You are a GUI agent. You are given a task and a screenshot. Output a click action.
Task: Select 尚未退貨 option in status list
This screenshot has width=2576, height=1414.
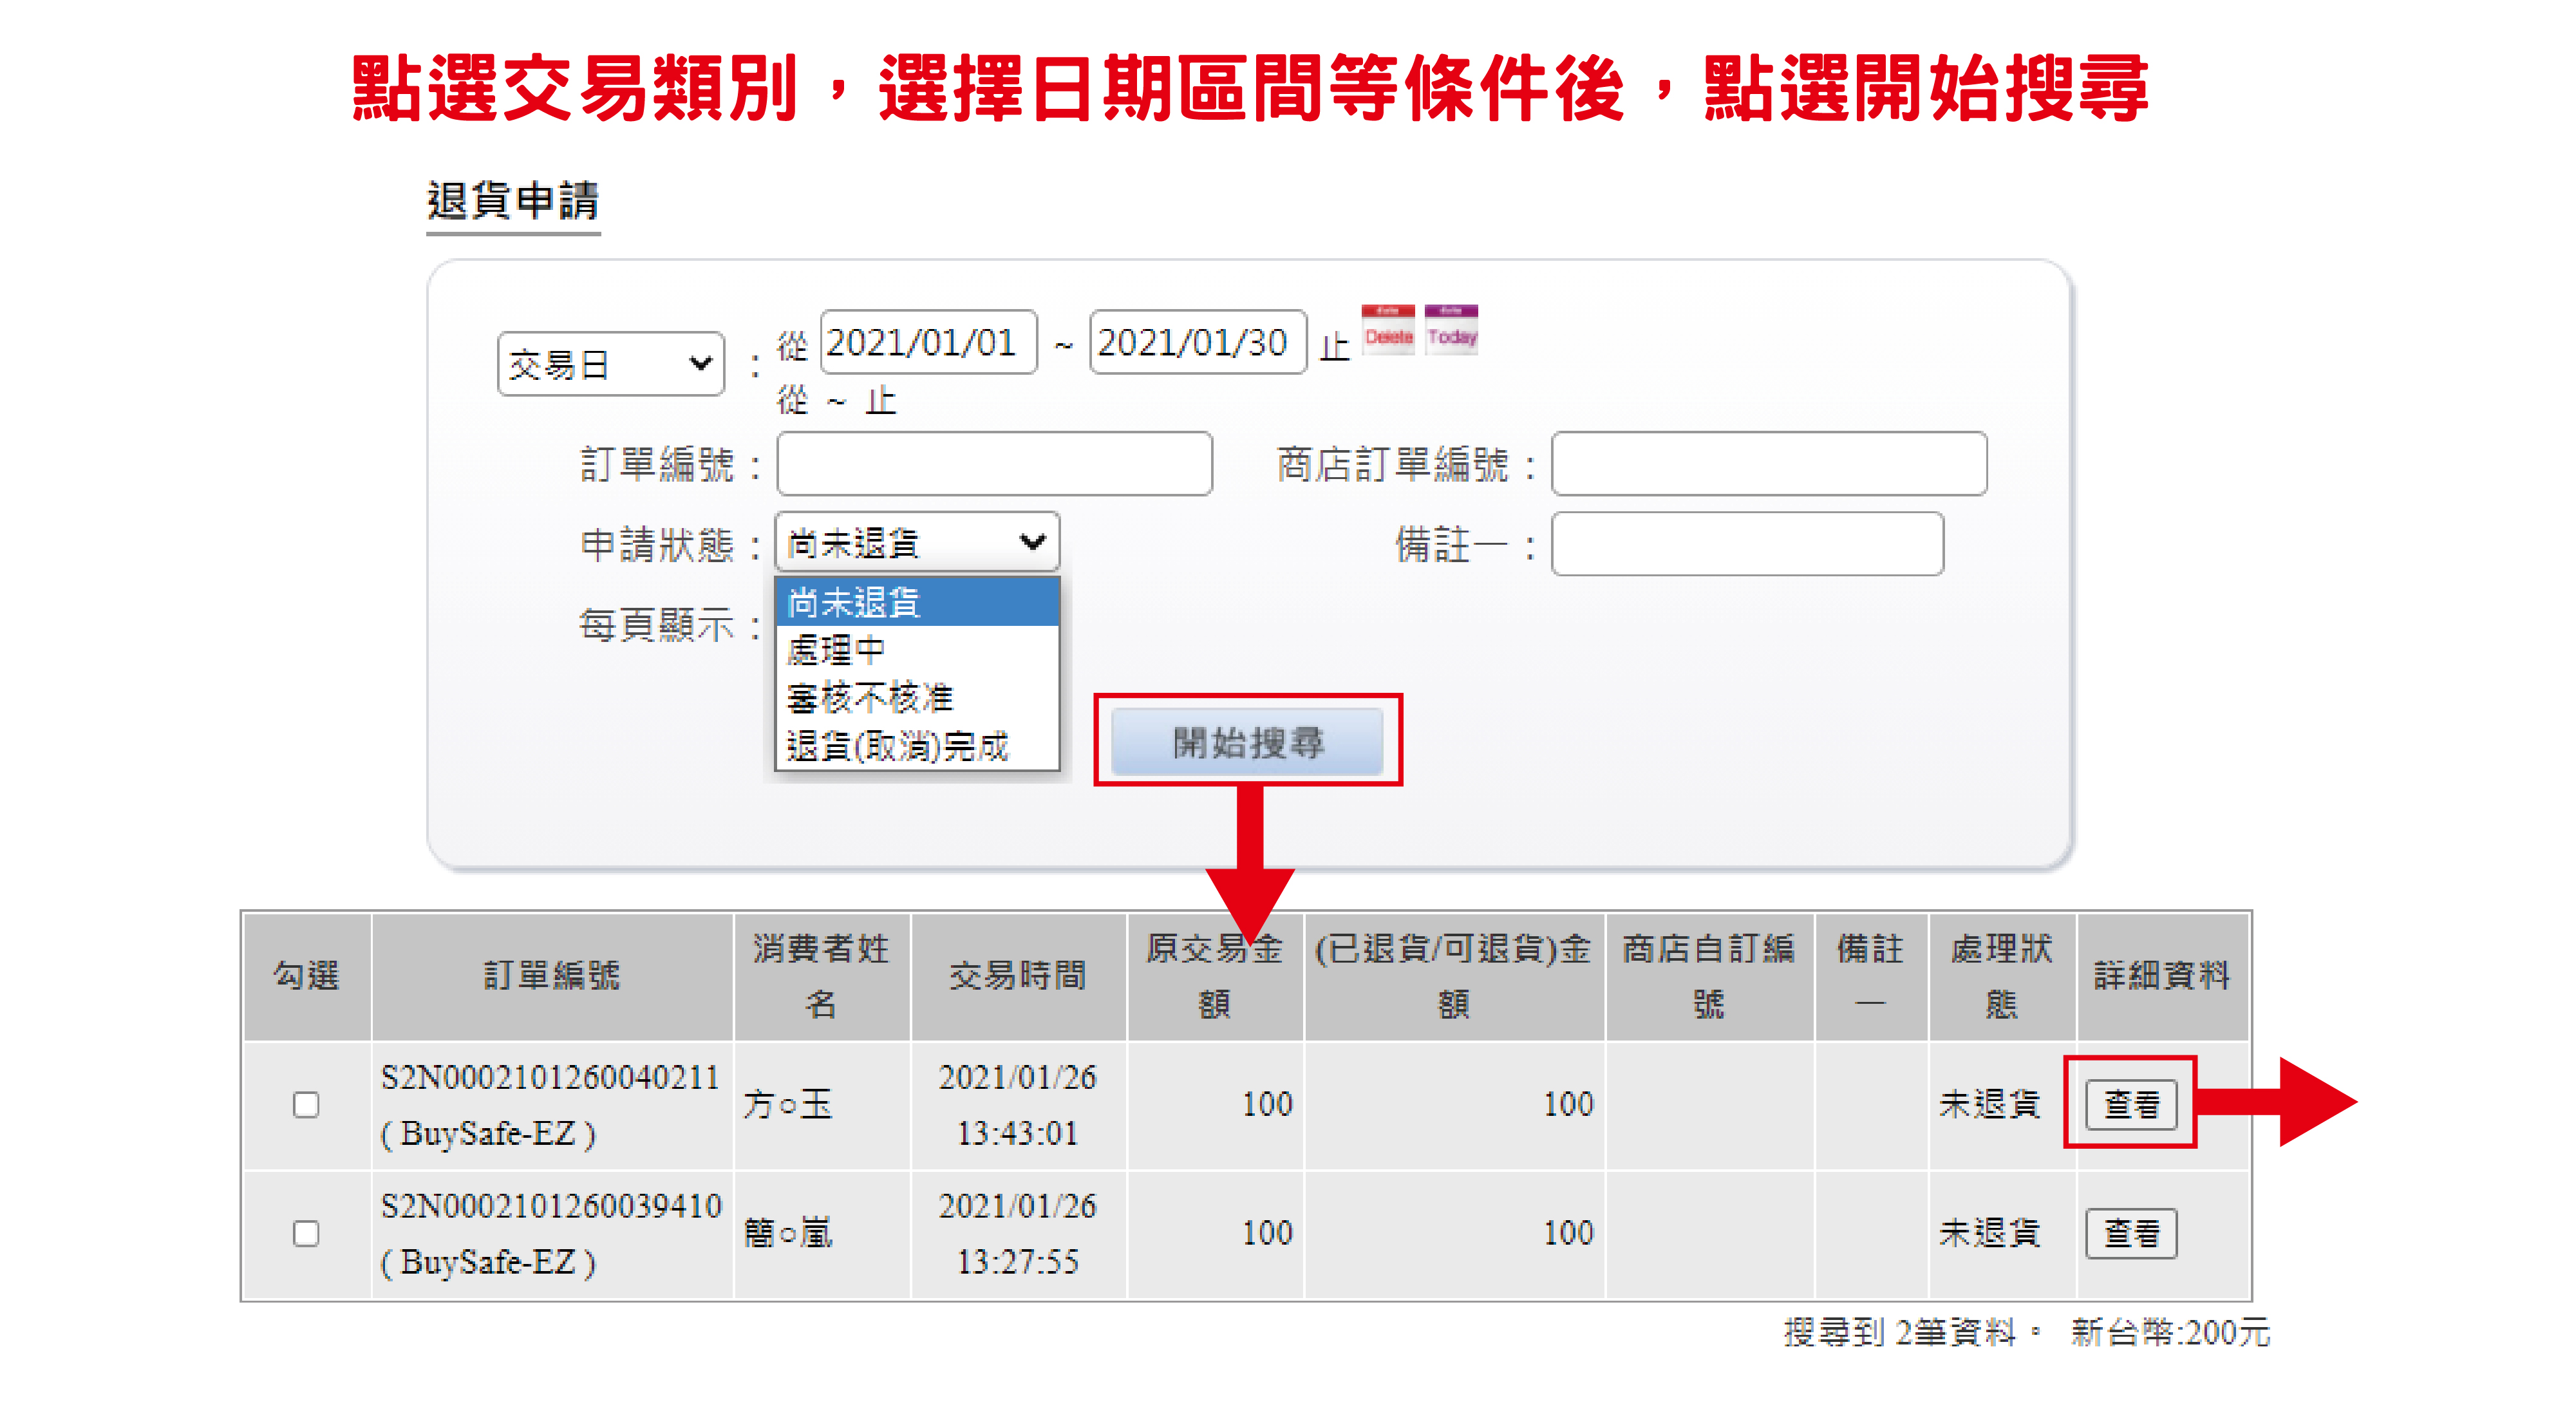[x=917, y=602]
